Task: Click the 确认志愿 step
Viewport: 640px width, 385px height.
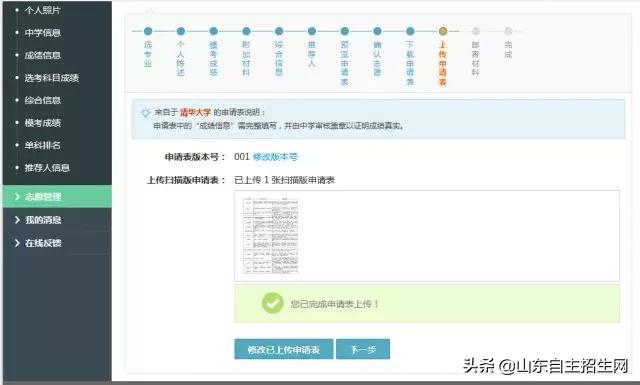Action: 377,31
